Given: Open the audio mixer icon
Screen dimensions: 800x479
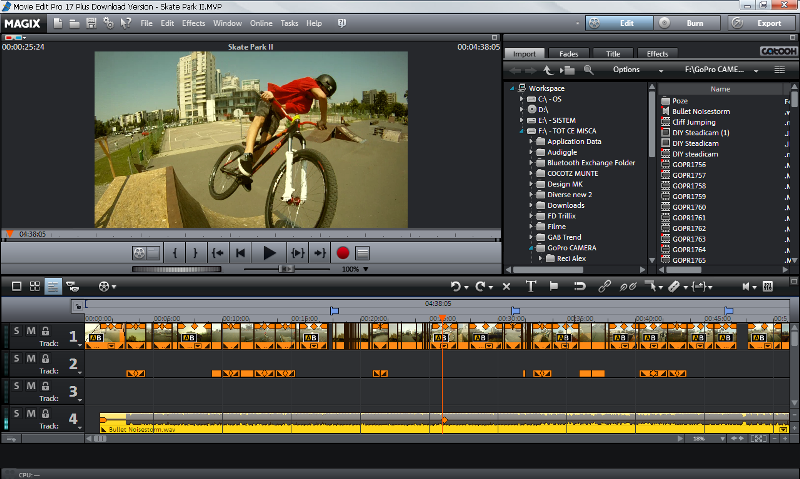Looking at the screenshot, I should pyautogui.click(x=768, y=286).
